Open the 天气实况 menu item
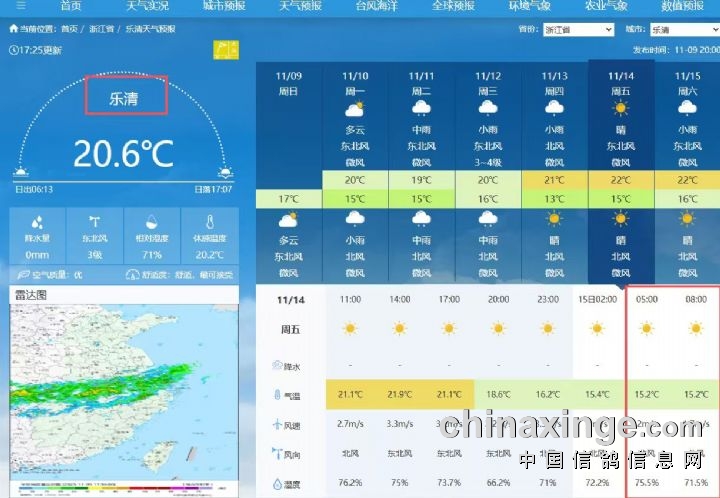720x498 pixels. [147, 6]
